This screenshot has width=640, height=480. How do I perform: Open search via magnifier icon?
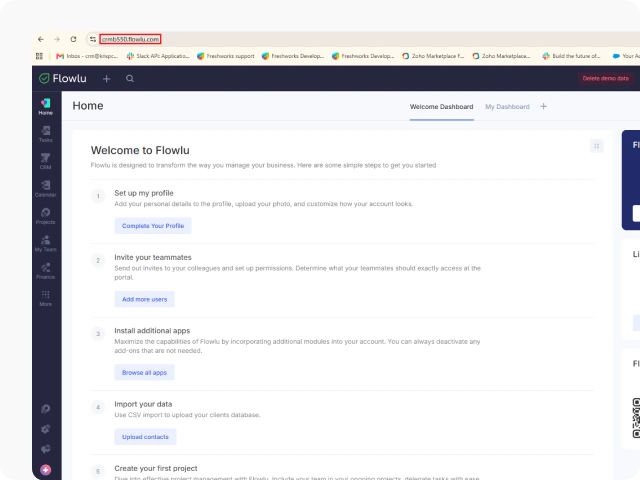[x=130, y=78]
